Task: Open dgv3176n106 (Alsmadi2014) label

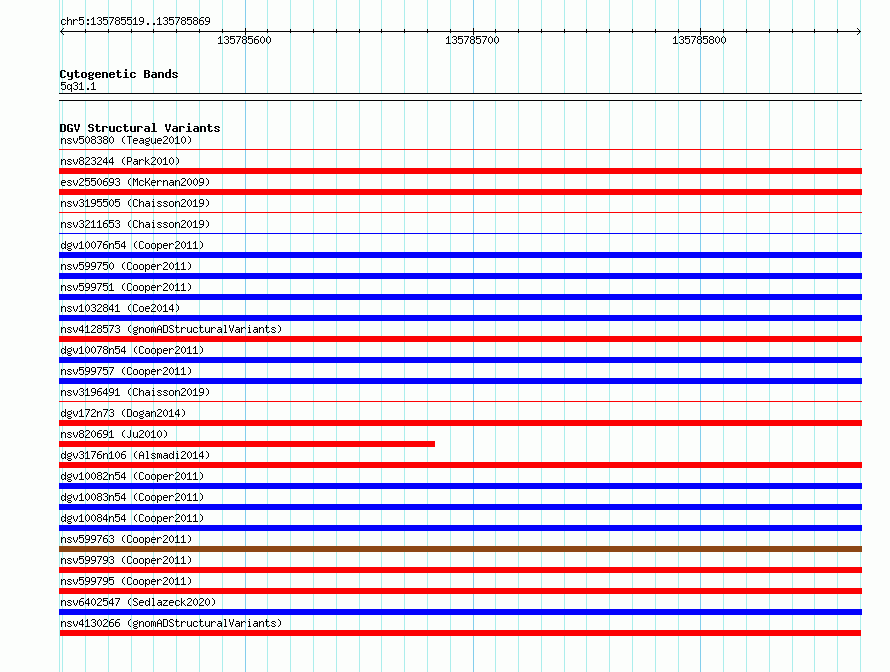Action: [x=135, y=455]
